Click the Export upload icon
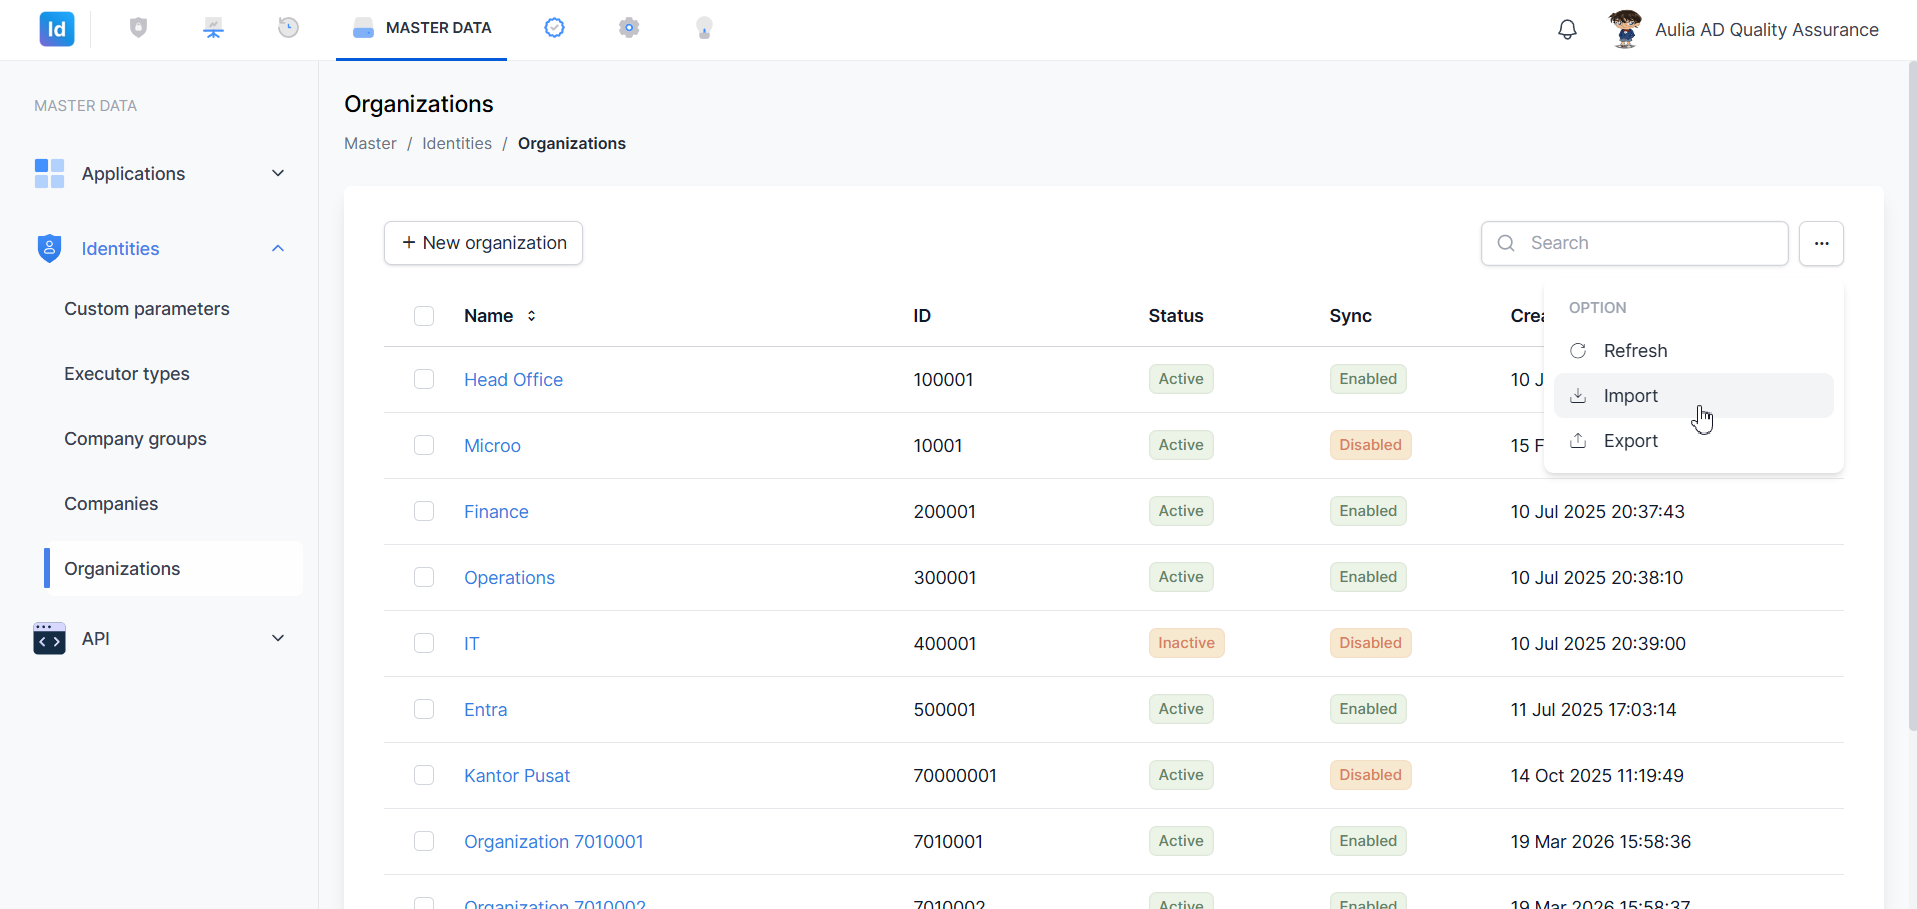Screen dimensions: 1917x909 pos(1578,441)
